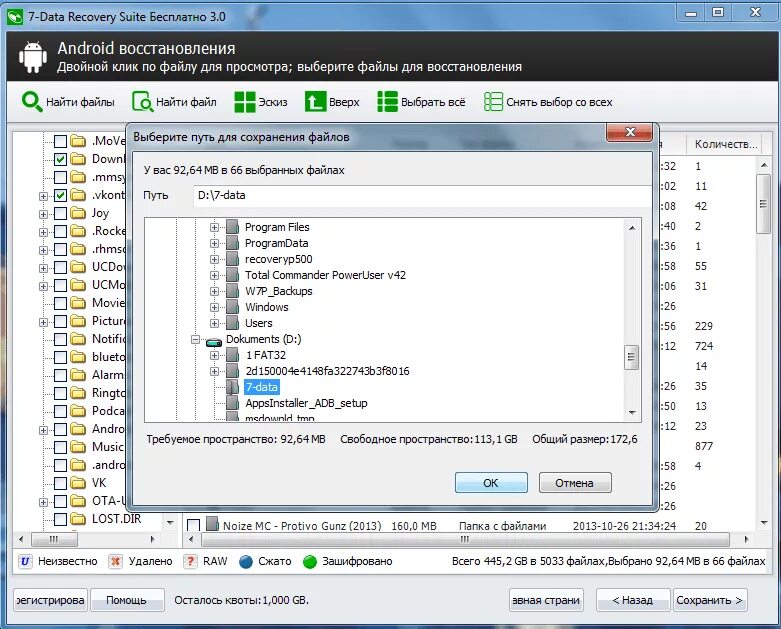Expand the OTA-U folder in left tree
Screen dimensions: 781x629
pyautogui.click(x=43, y=502)
